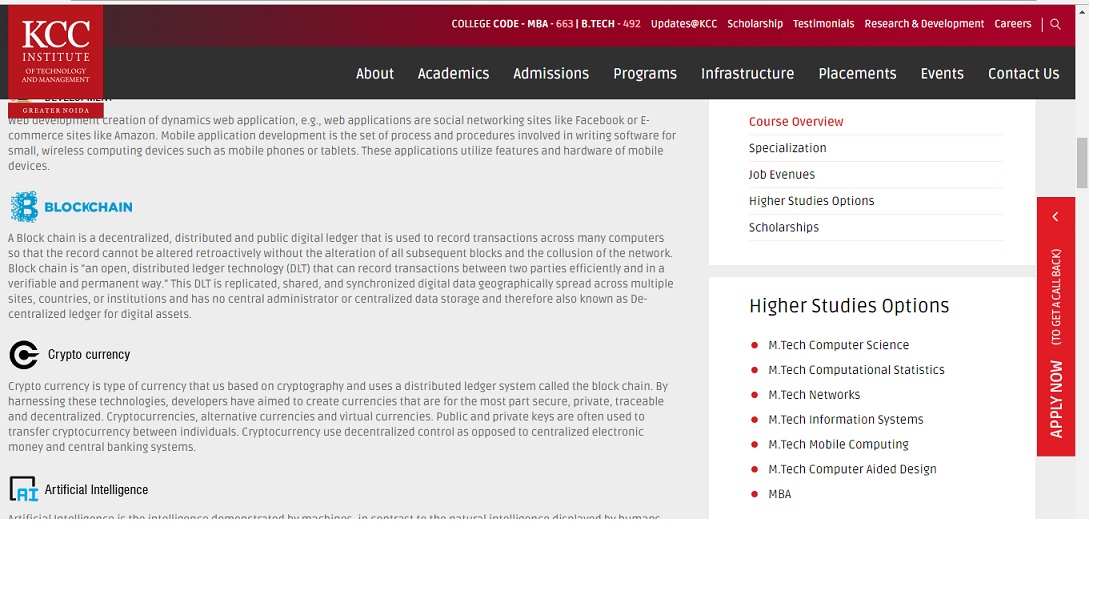Select Scholarships in sidebar

pos(784,227)
